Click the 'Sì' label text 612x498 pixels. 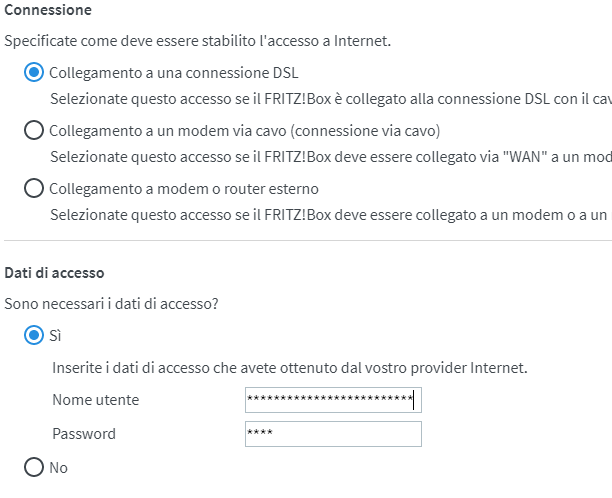click(56, 335)
